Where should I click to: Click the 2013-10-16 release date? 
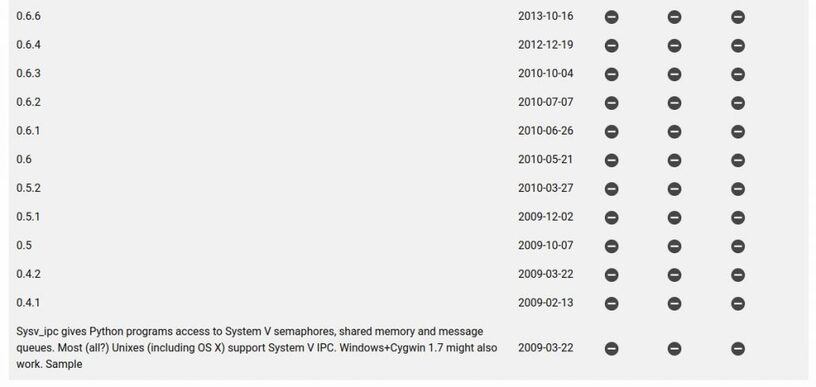[x=545, y=16]
